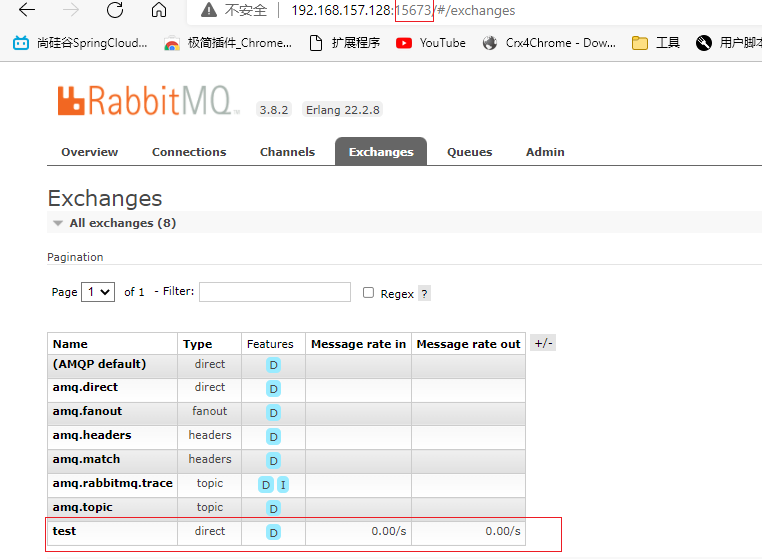762x559 pixels.
Task: Open the amq.fanout exchange
Action: pyautogui.click(x=87, y=411)
